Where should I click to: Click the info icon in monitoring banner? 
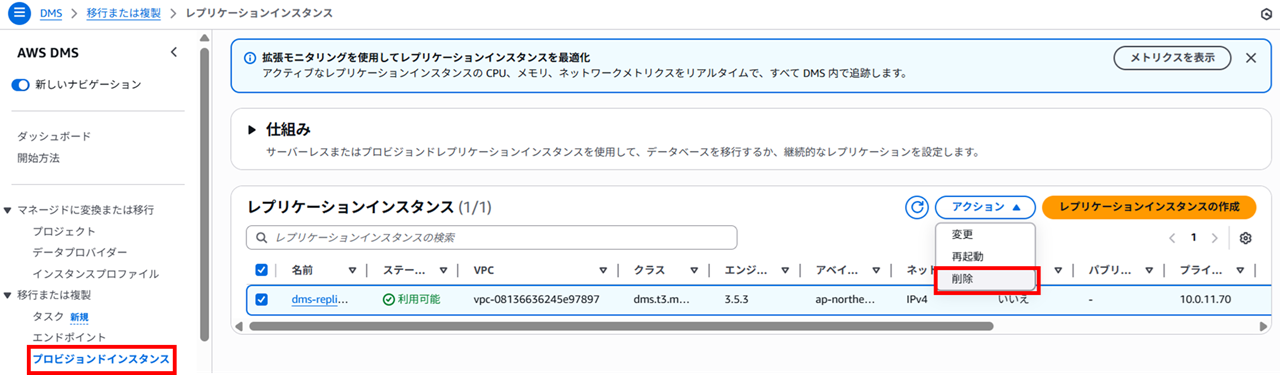(x=249, y=58)
